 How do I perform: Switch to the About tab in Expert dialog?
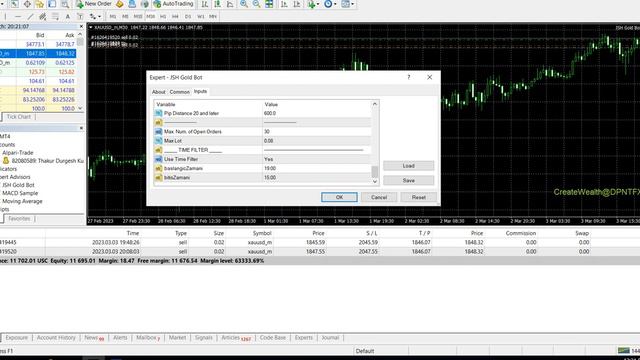coord(158,92)
